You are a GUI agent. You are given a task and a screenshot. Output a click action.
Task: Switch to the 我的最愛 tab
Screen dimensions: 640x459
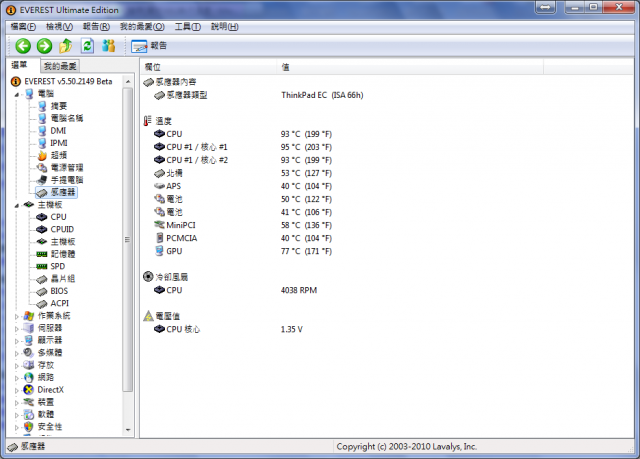tap(60, 66)
